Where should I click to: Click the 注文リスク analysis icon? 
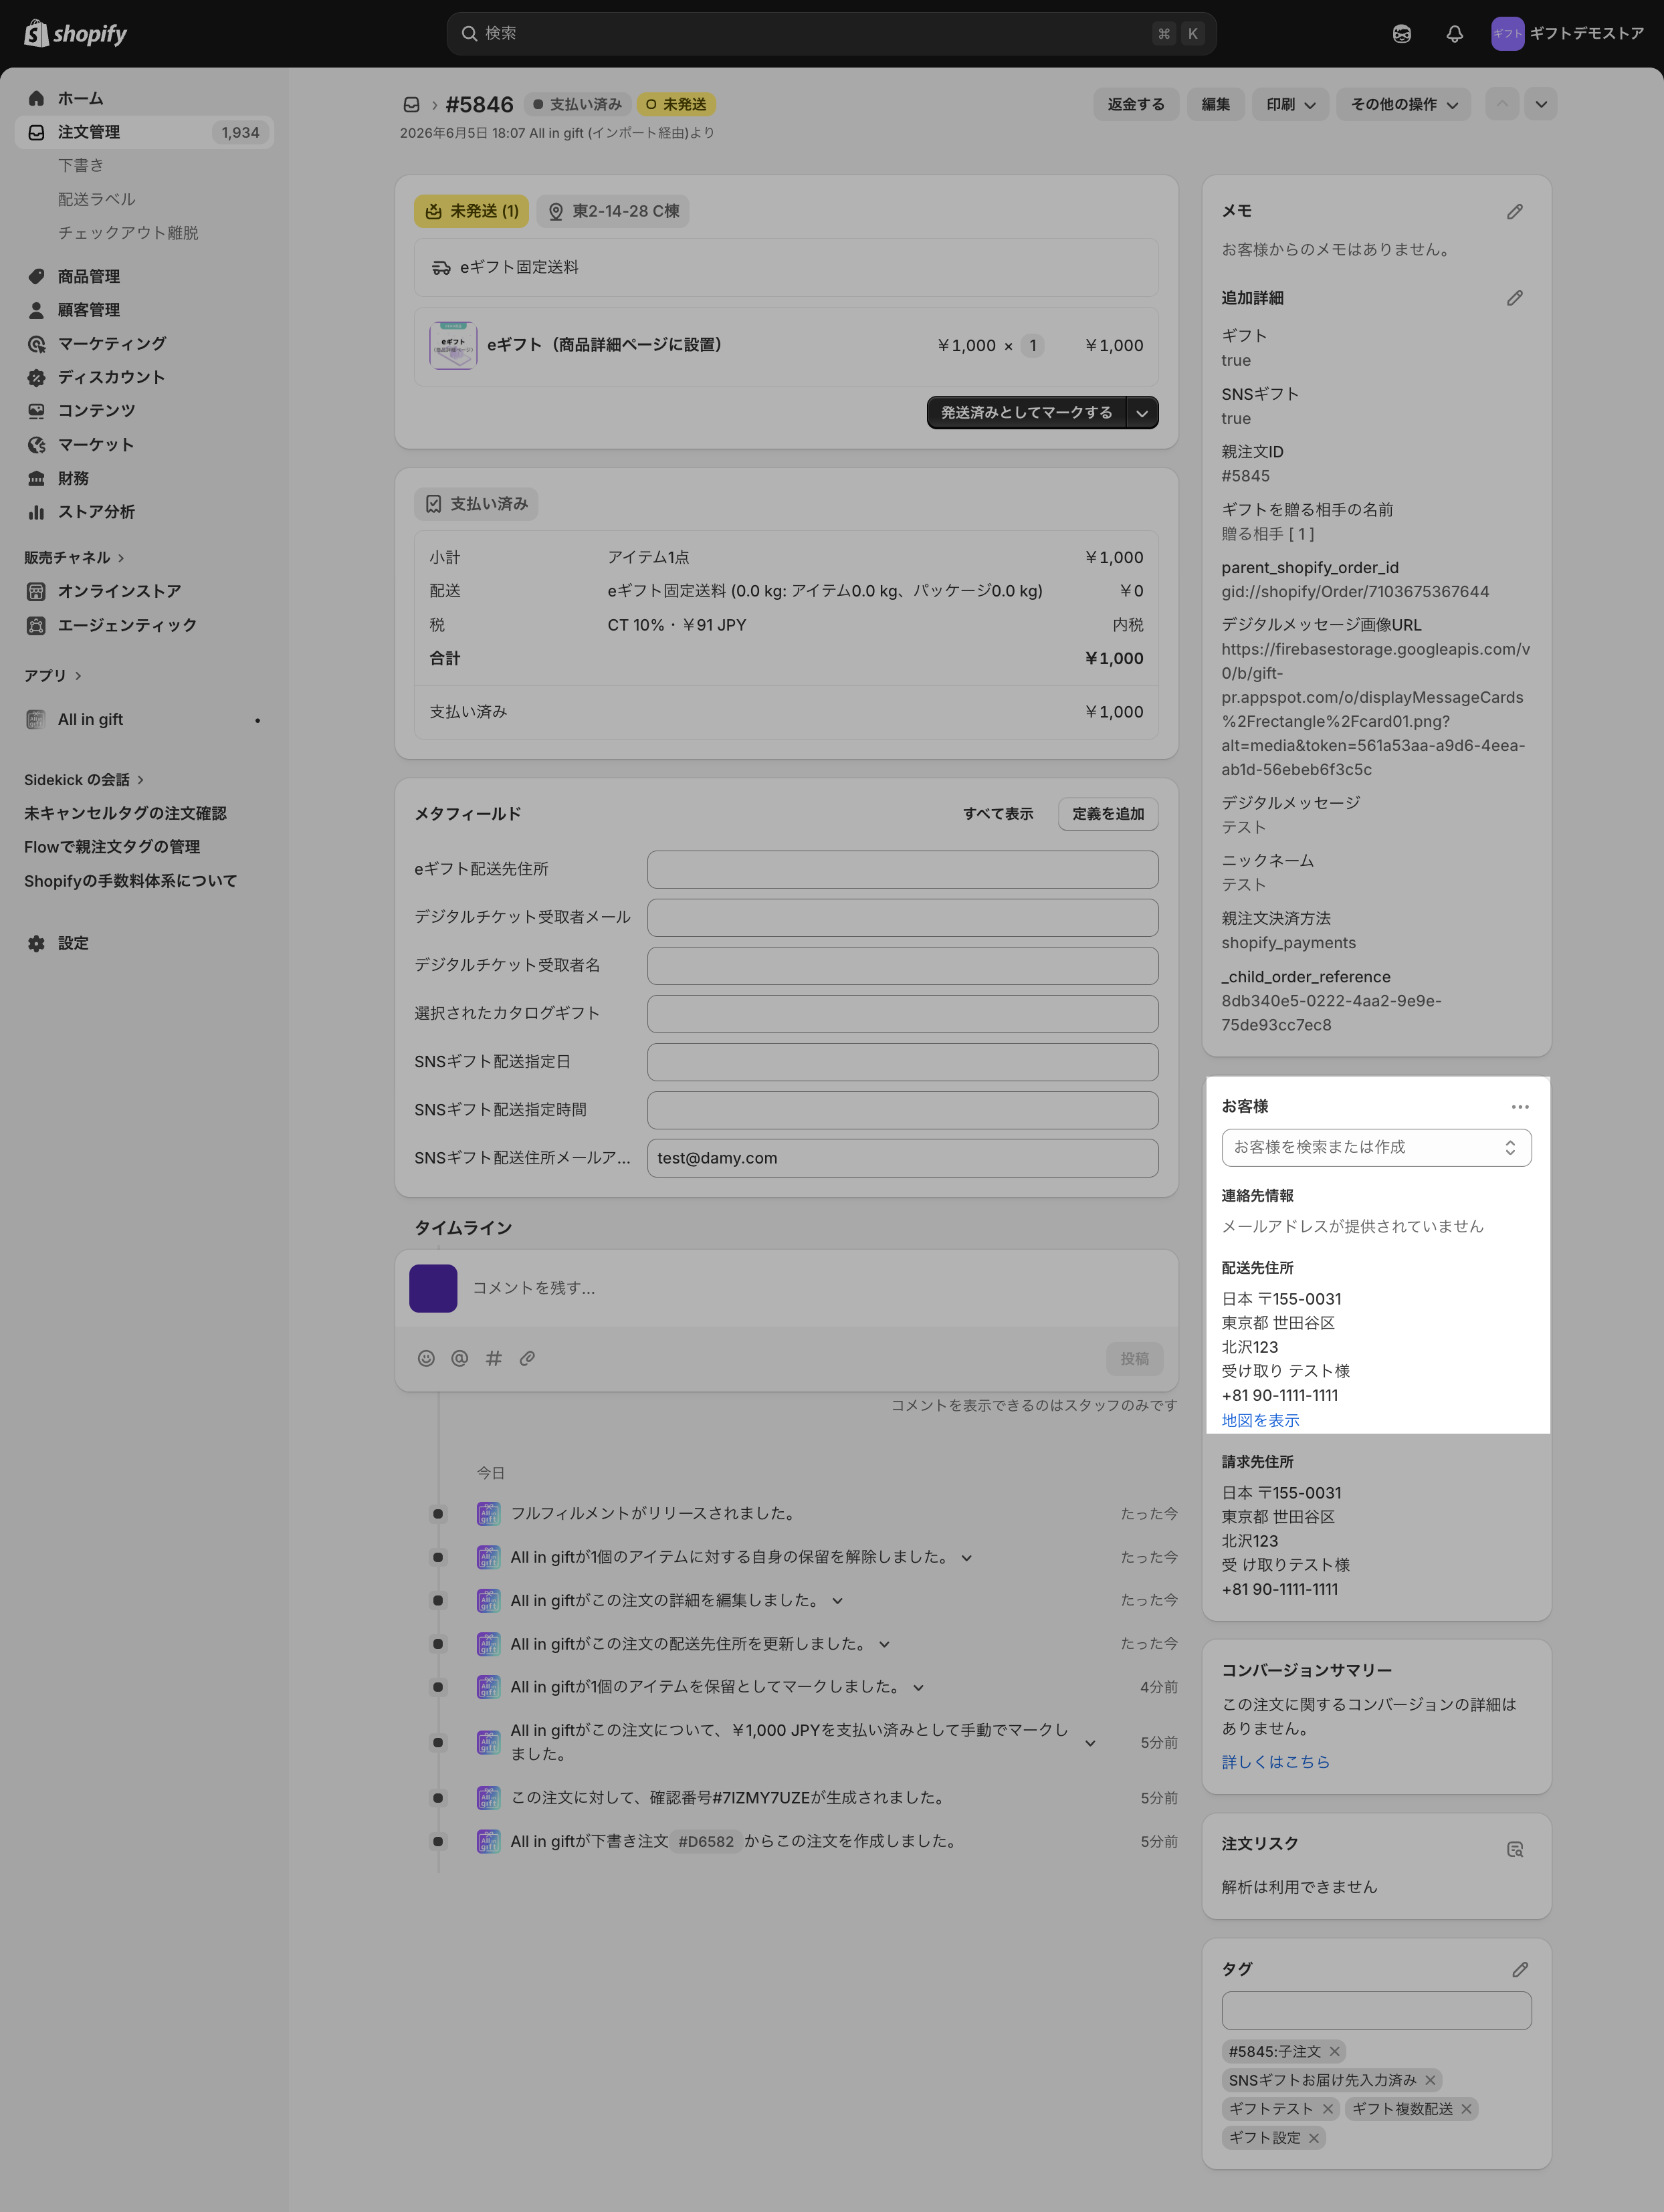[x=1515, y=1850]
